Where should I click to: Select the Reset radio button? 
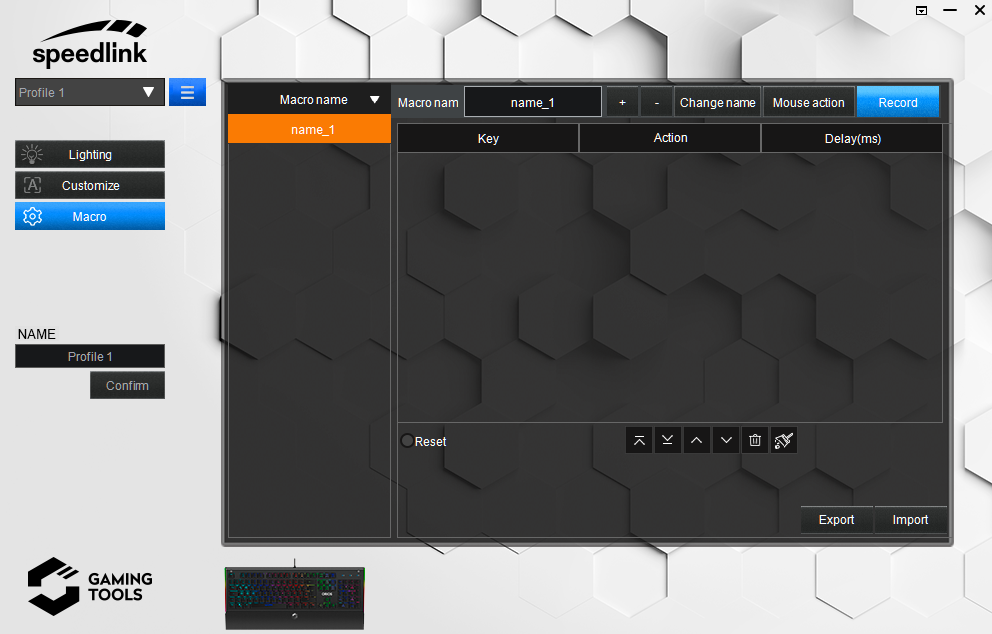pos(407,441)
